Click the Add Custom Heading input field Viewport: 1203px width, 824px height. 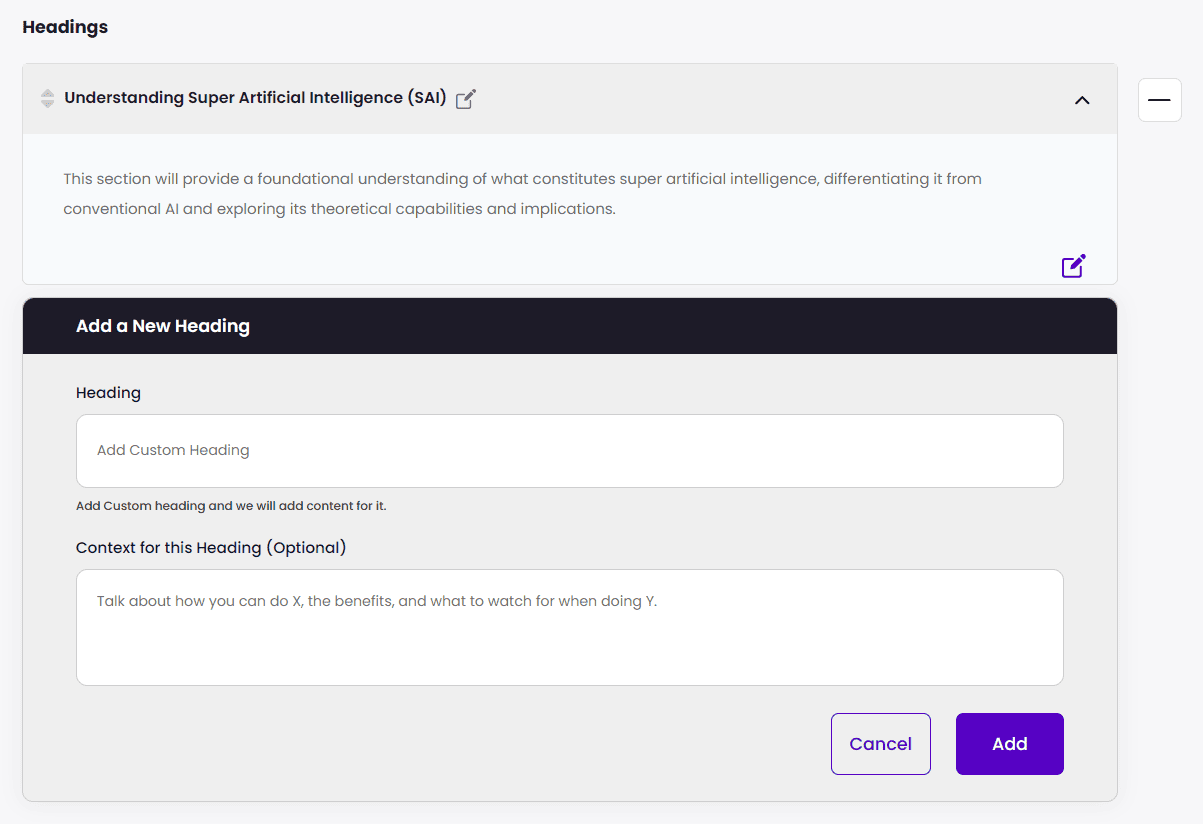pos(570,451)
